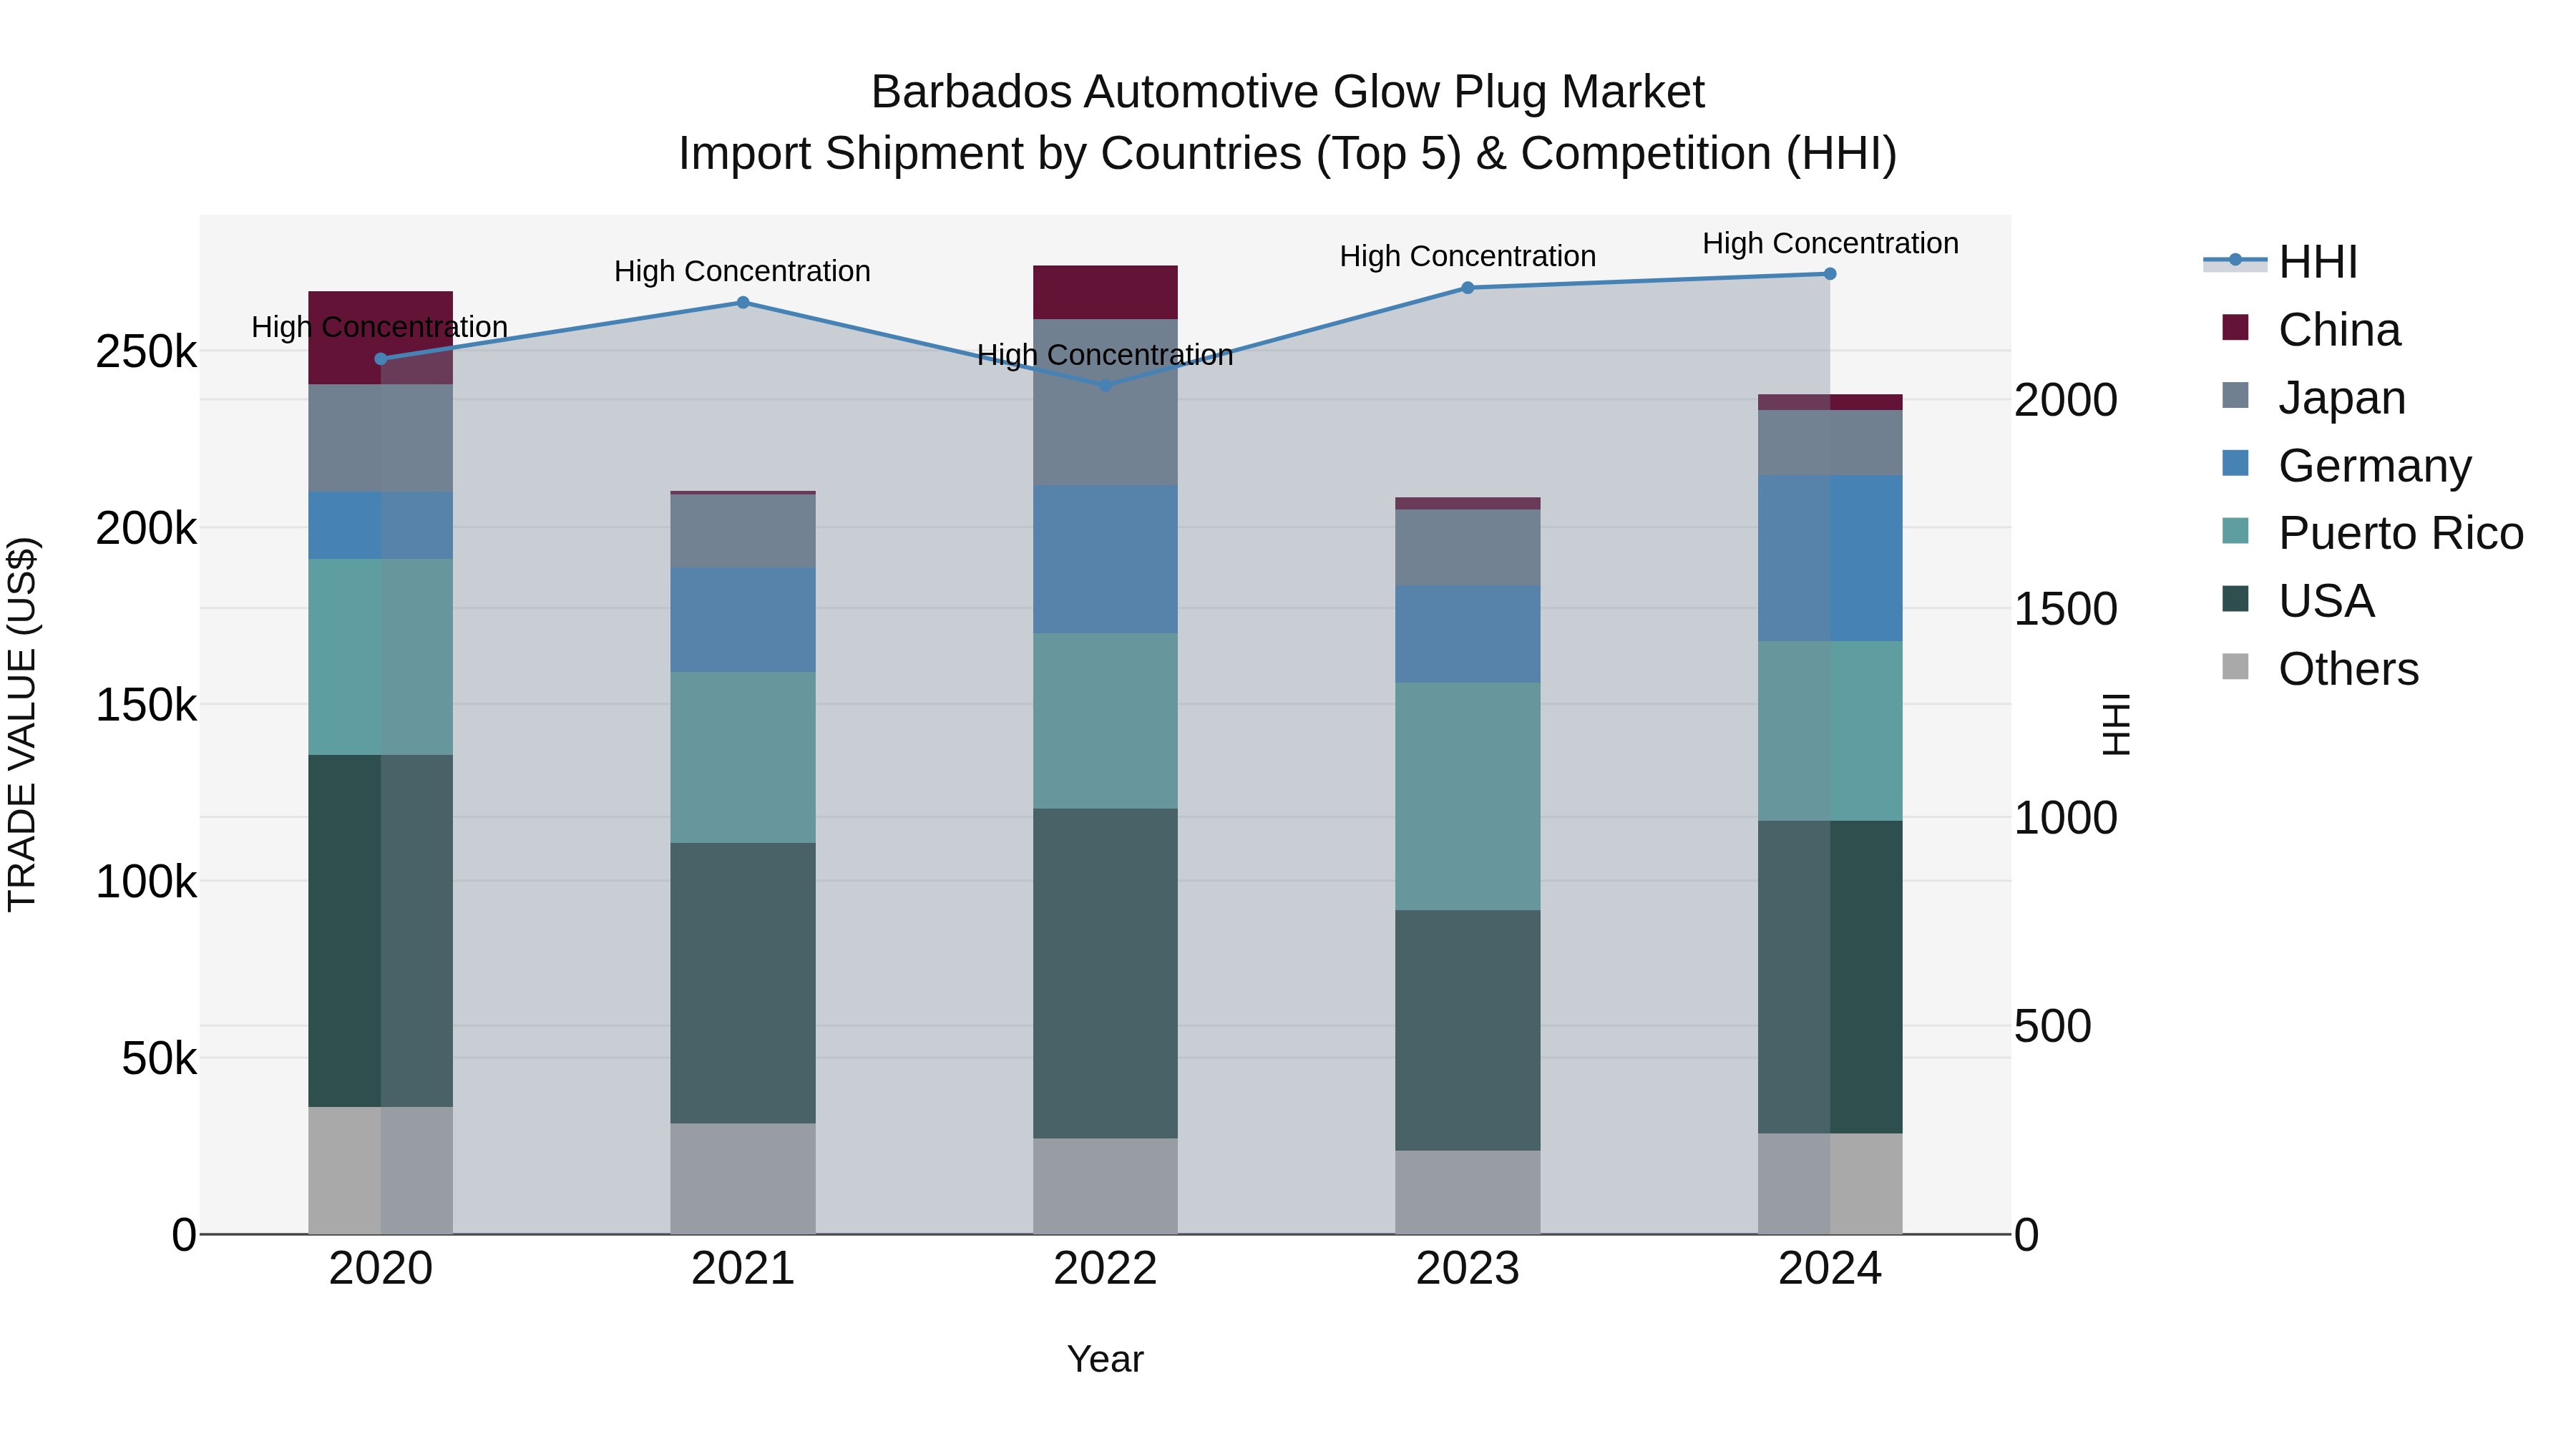2576x1449 pixels.
Task: Click the 2000 HHI axis tick label
Action: tap(2065, 400)
